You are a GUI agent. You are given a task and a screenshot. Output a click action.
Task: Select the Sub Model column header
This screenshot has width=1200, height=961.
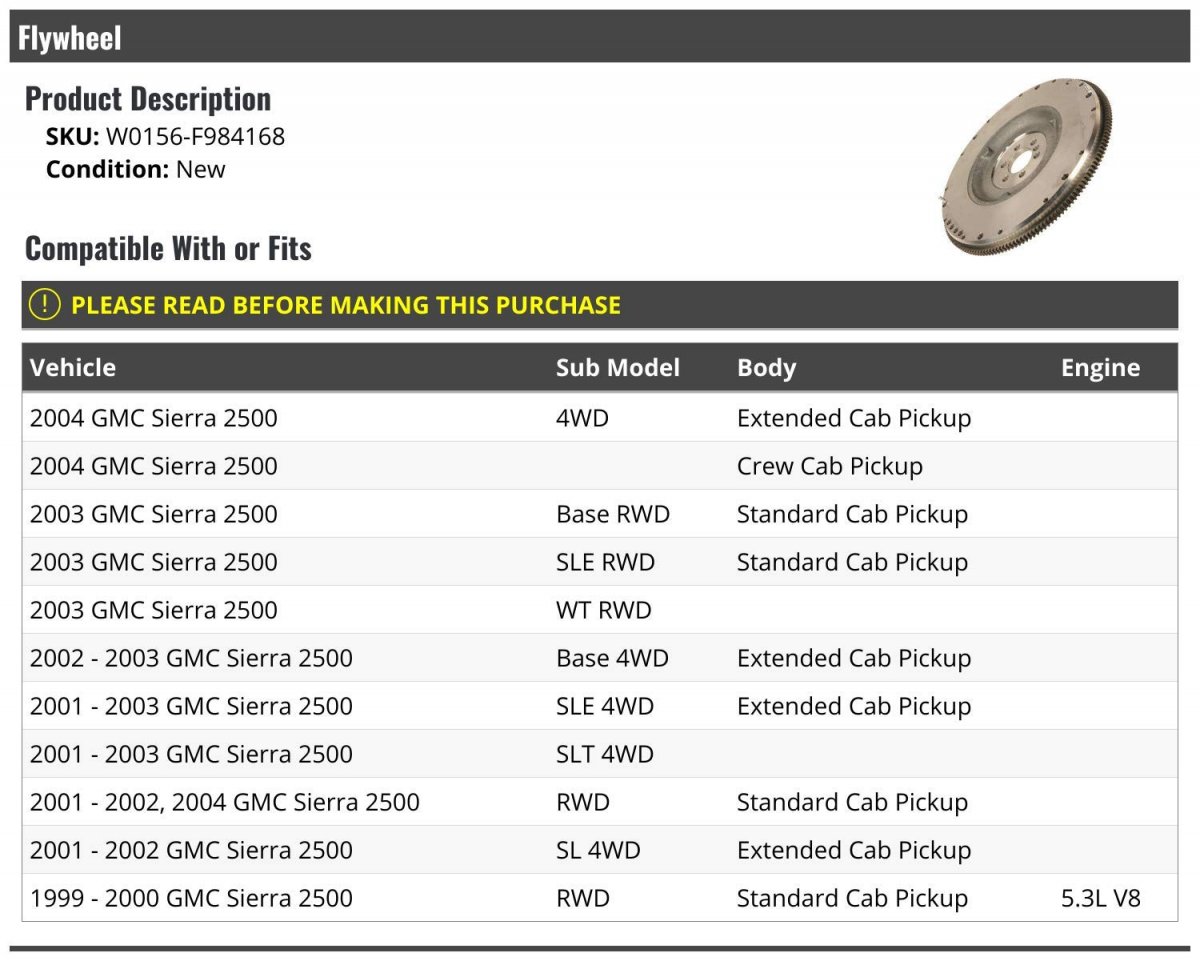pyautogui.click(x=617, y=367)
